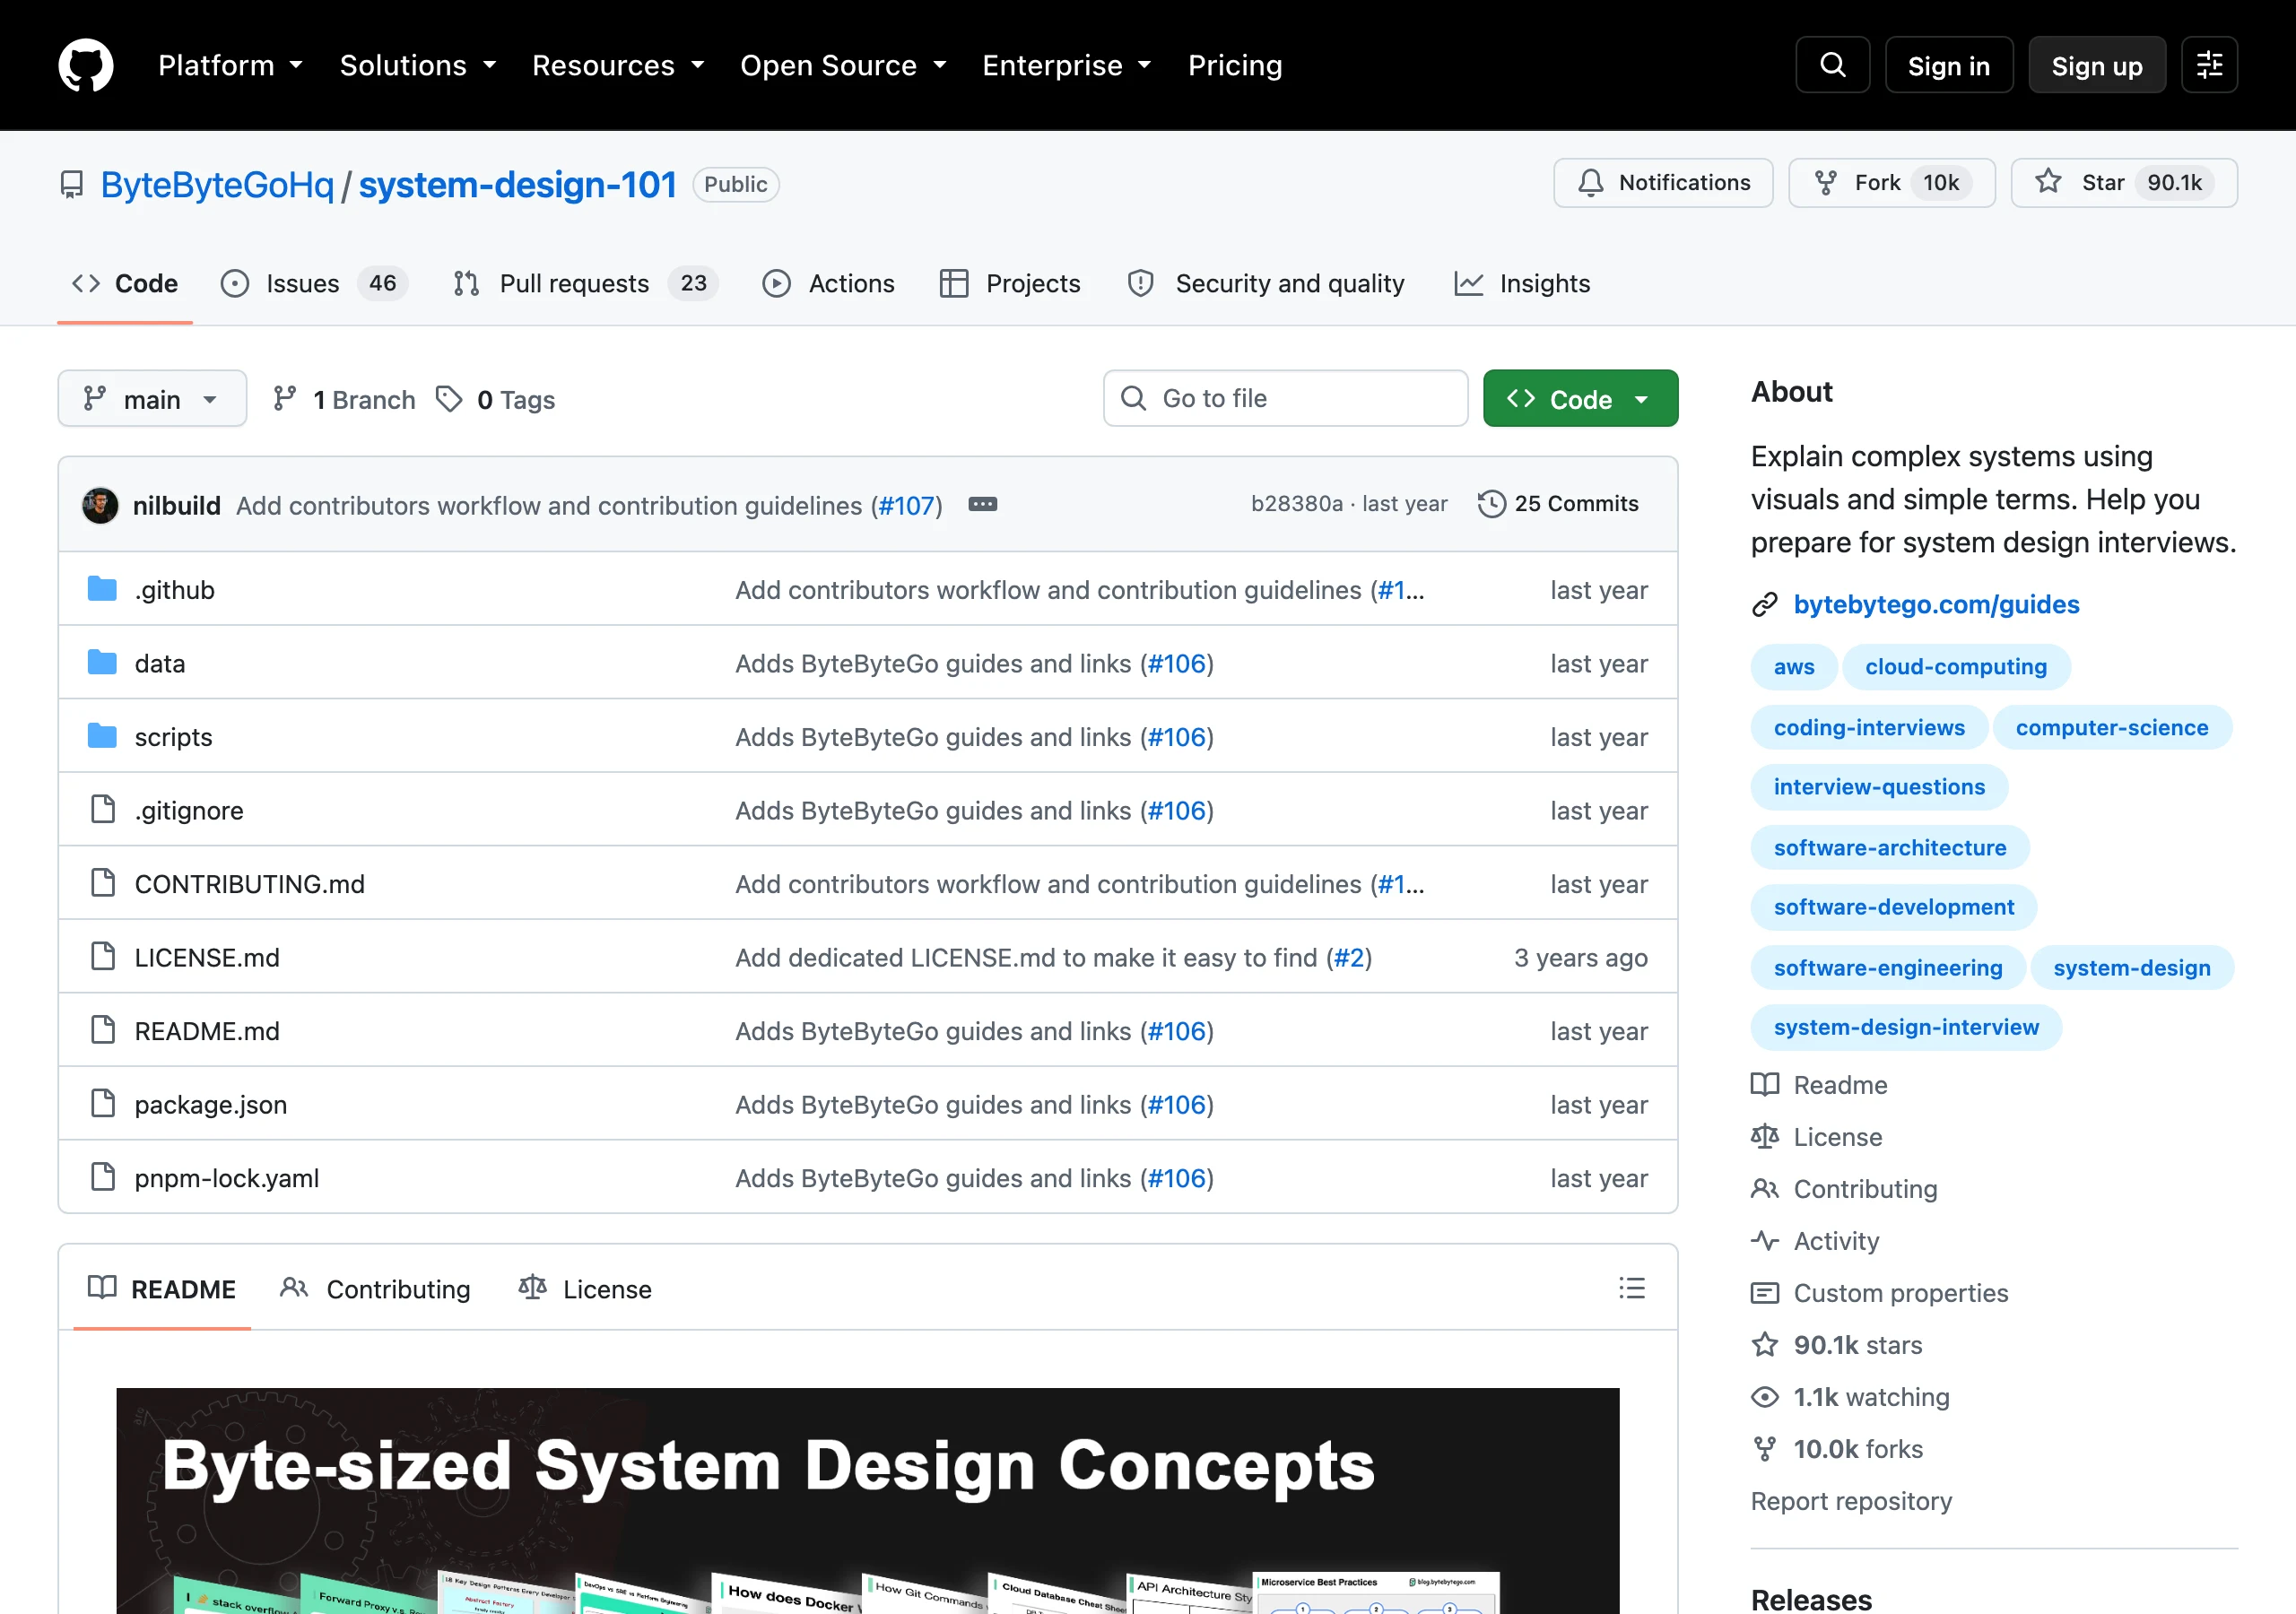
Task: Click the scripts folder icon
Action: [102, 736]
